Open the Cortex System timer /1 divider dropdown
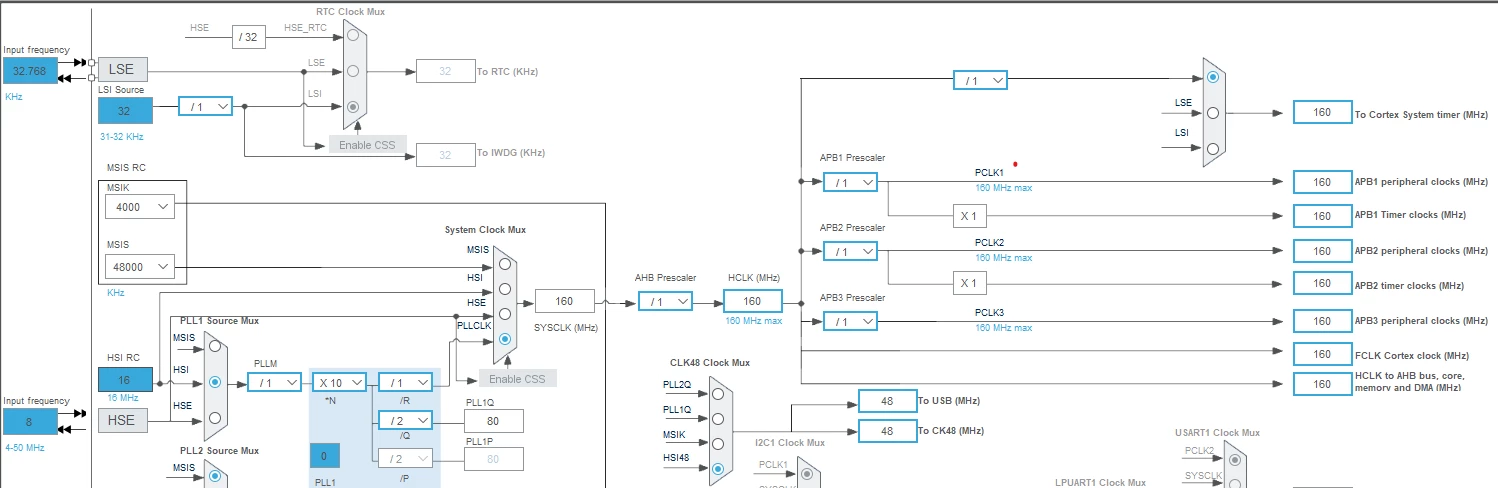 click(980, 80)
